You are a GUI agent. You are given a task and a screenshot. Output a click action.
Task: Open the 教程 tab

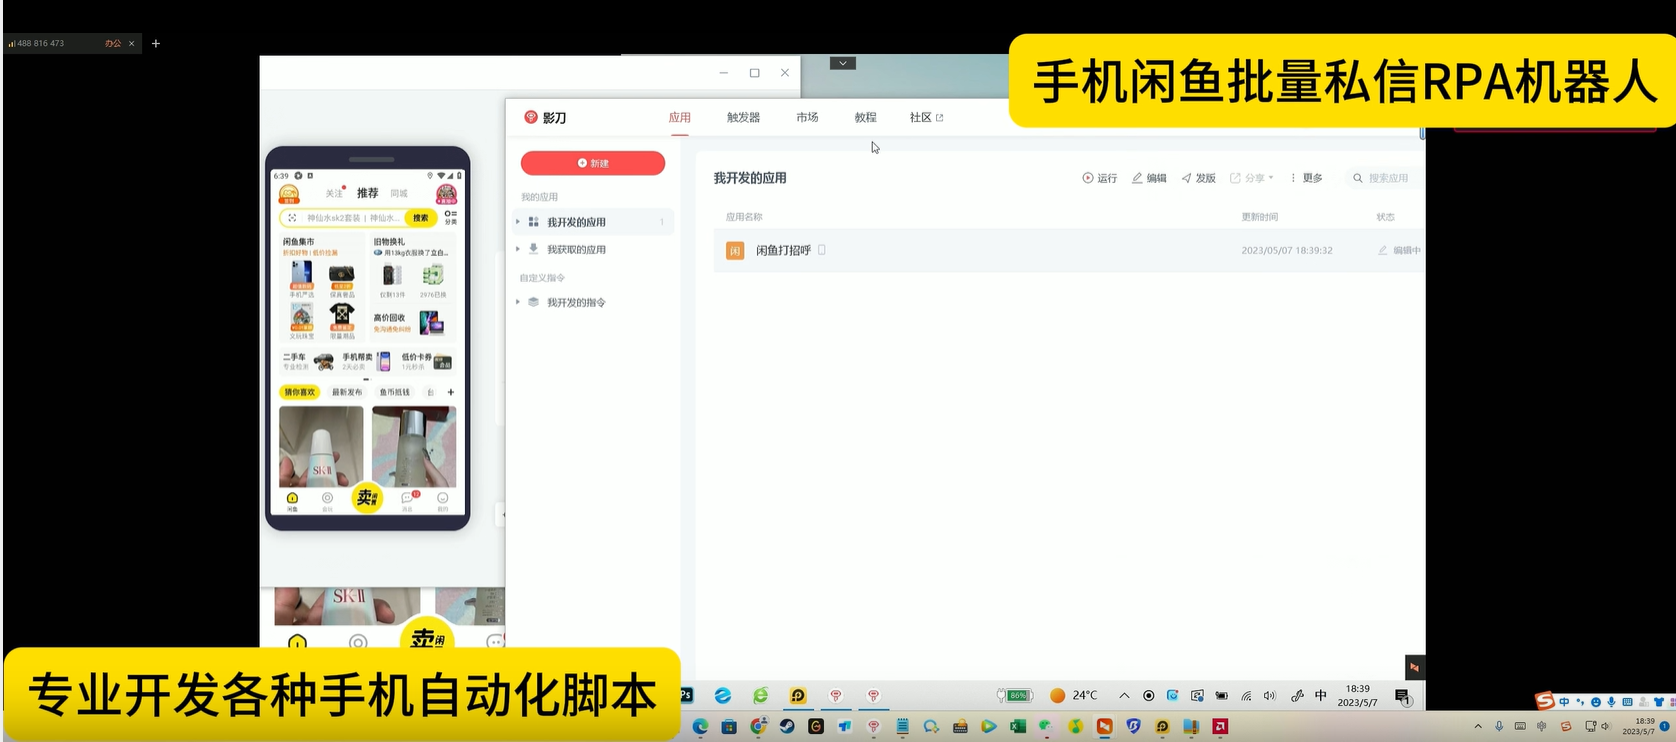[865, 117]
